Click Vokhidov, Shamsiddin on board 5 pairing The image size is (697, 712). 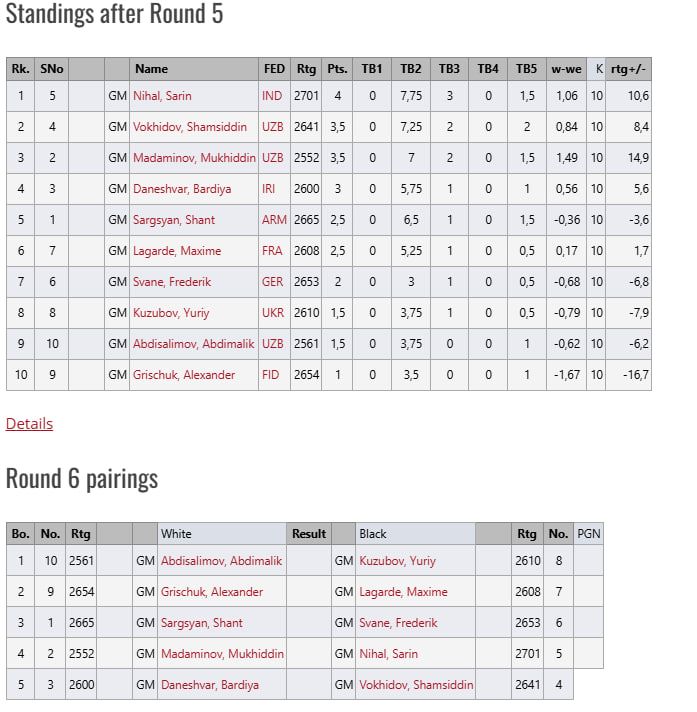[416, 685]
